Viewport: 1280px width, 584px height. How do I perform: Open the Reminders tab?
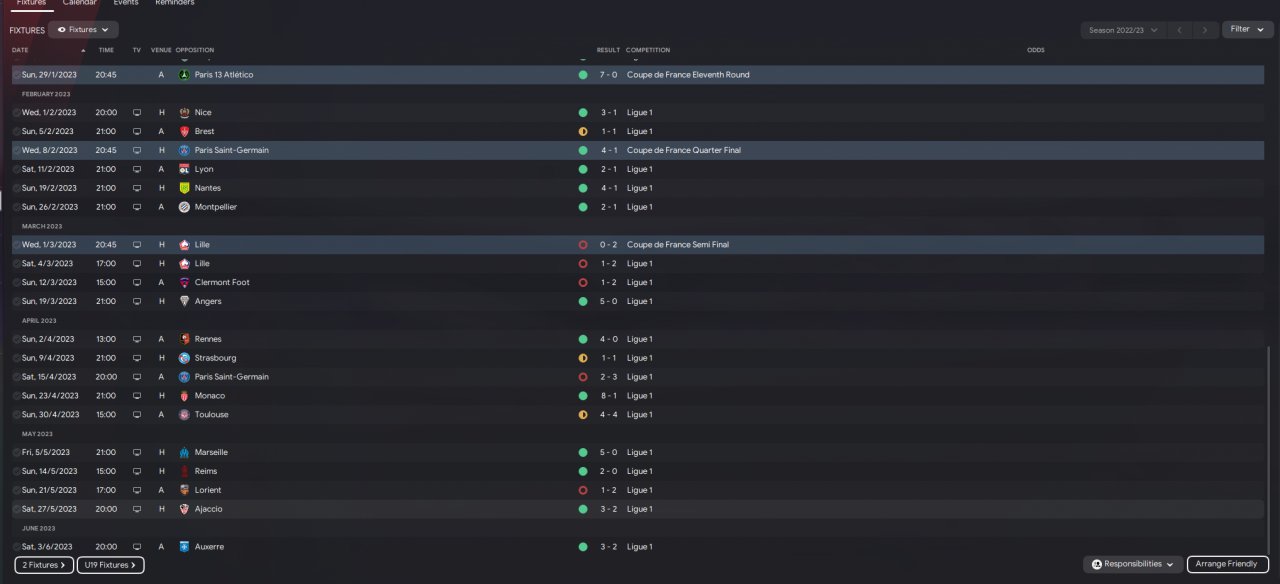175,3
